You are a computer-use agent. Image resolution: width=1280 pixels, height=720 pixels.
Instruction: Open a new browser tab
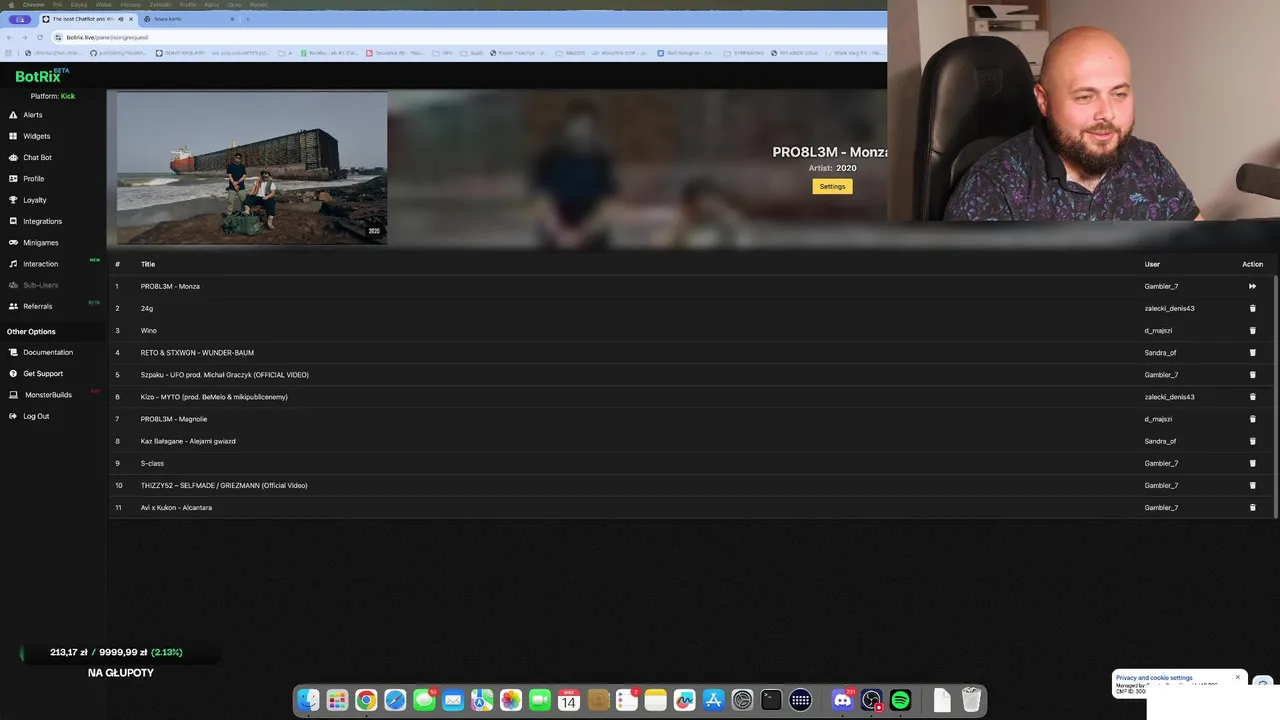click(248, 19)
